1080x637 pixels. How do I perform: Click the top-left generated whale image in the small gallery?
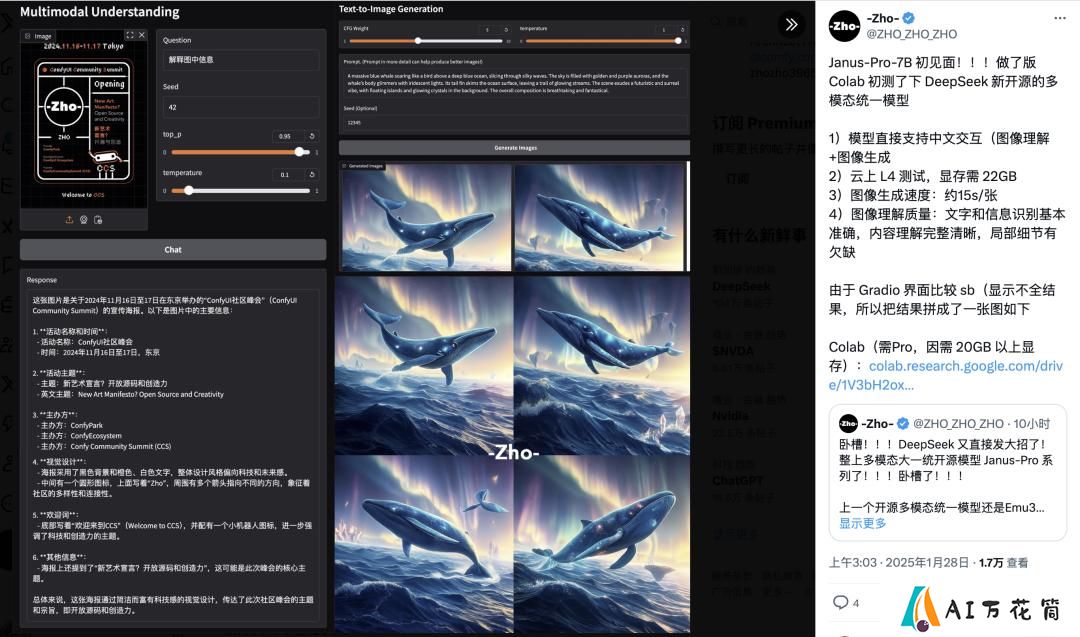click(x=426, y=218)
